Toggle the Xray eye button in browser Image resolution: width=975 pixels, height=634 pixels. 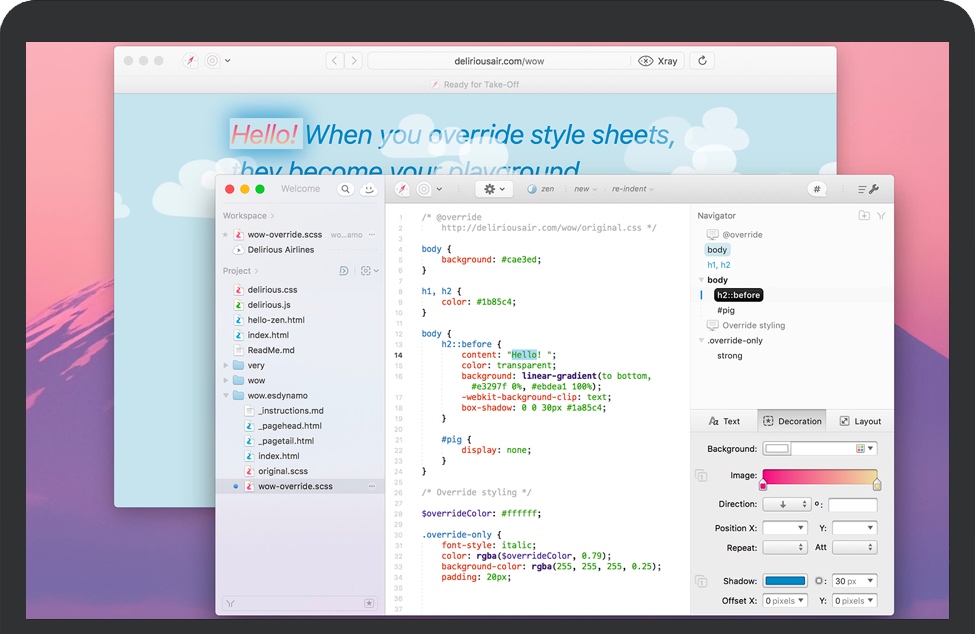pos(659,61)
